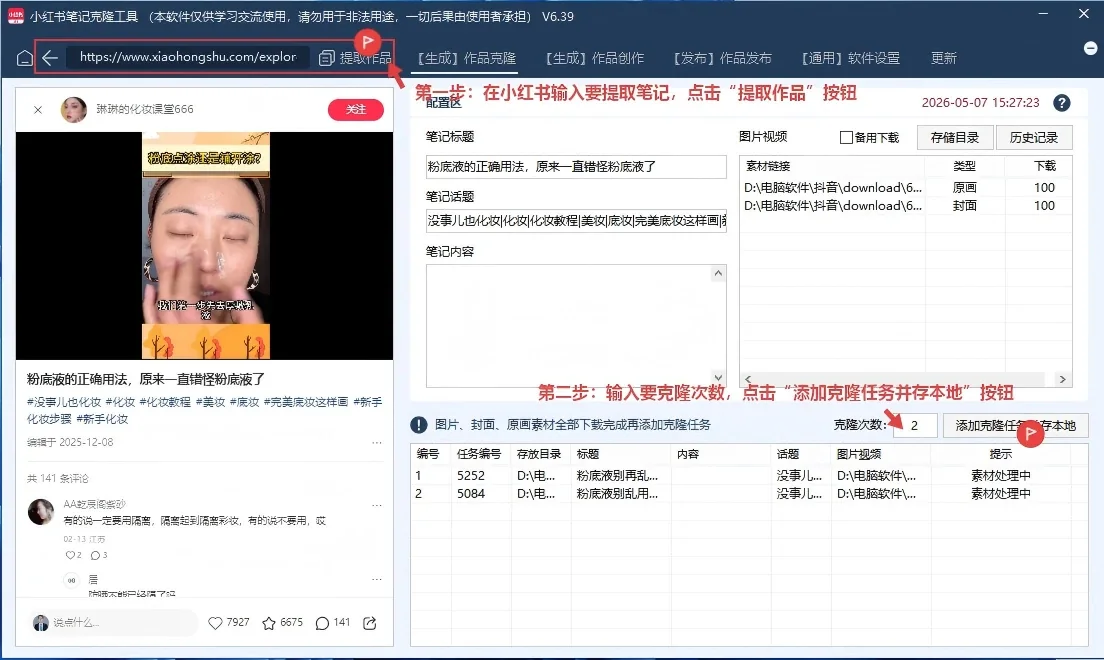Image resolution: width=1104 pixels, height=660 pixels.
Task: Edit the 笔记标题 text field
Action: click(x=576, y=167)
